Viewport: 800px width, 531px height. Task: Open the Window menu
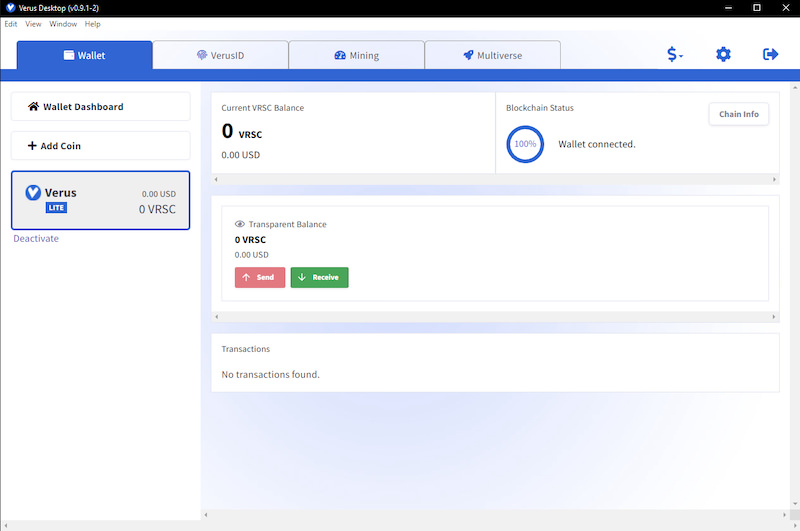[x=63, y=24]
